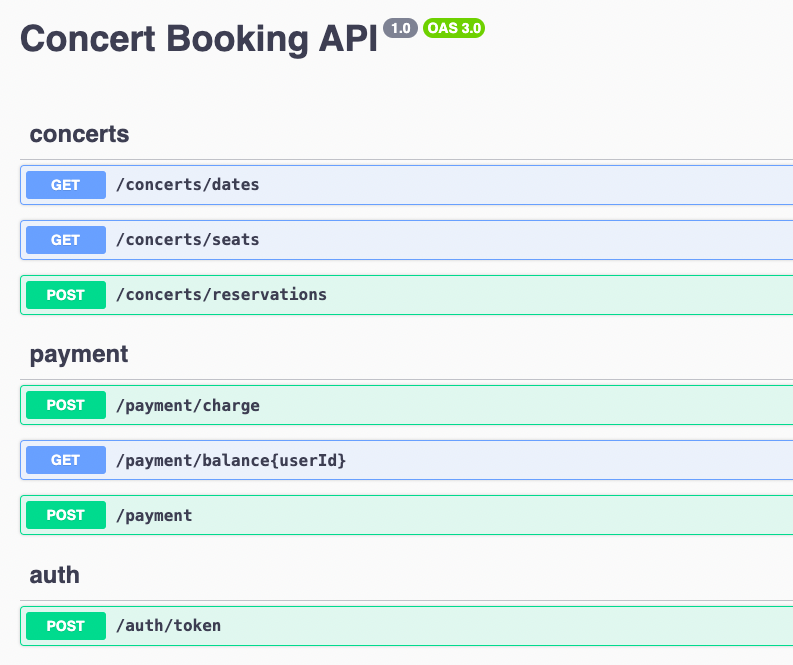Open the /payment/charge endpoint path

coord(188,405)
